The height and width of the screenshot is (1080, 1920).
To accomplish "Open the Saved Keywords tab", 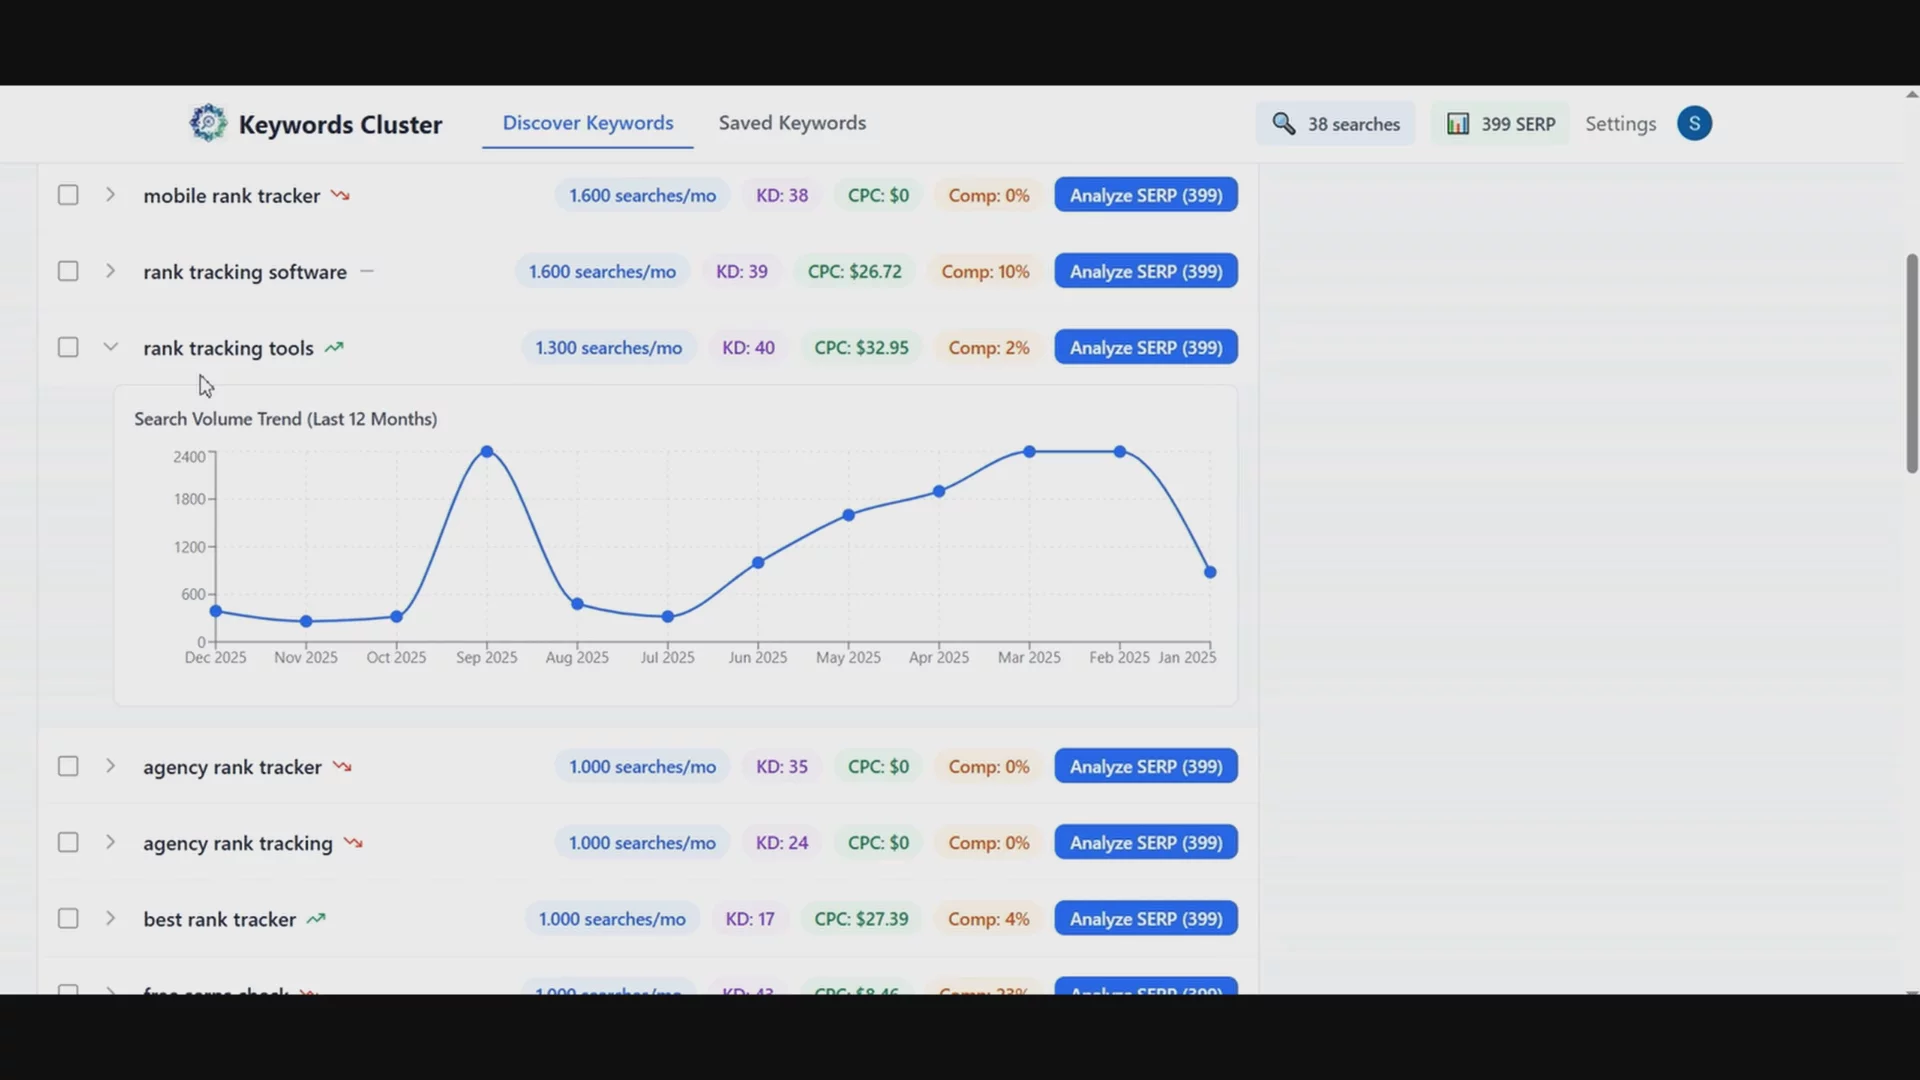I will point(792,123).
